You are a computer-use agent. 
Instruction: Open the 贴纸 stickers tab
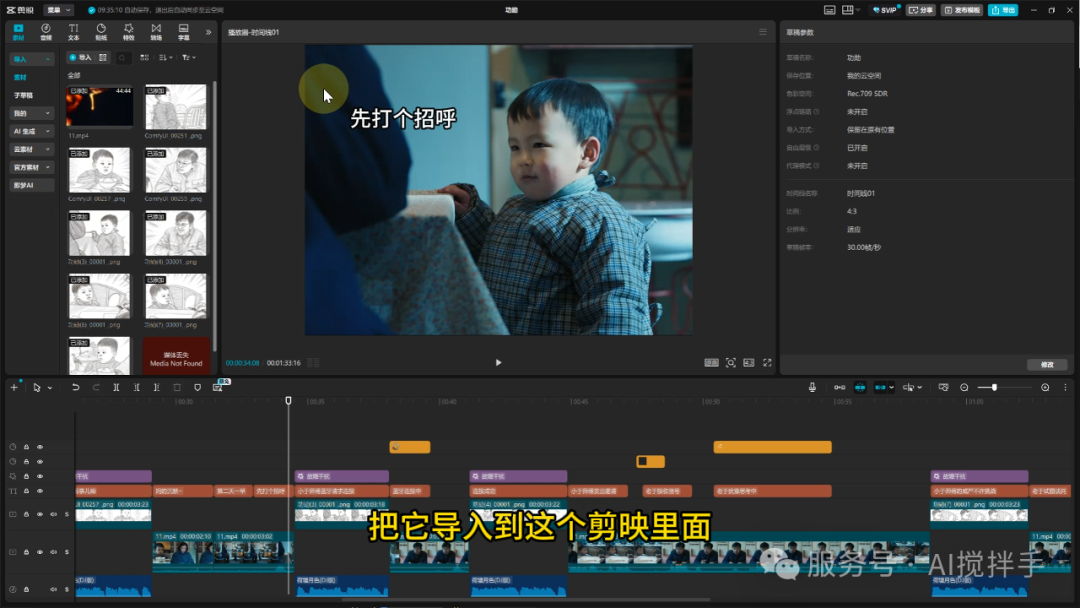[x=101, y=32]
